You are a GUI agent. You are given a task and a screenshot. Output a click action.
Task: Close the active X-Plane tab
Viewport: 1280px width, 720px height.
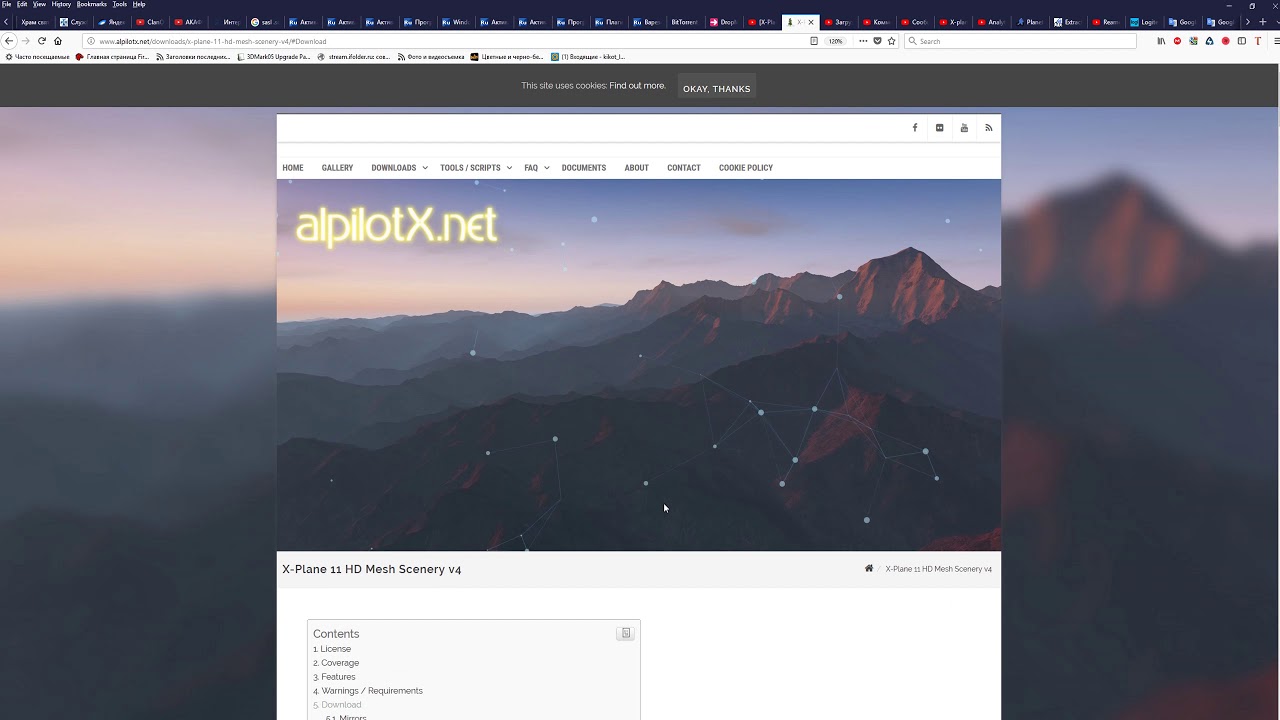(x=811, y=22)
